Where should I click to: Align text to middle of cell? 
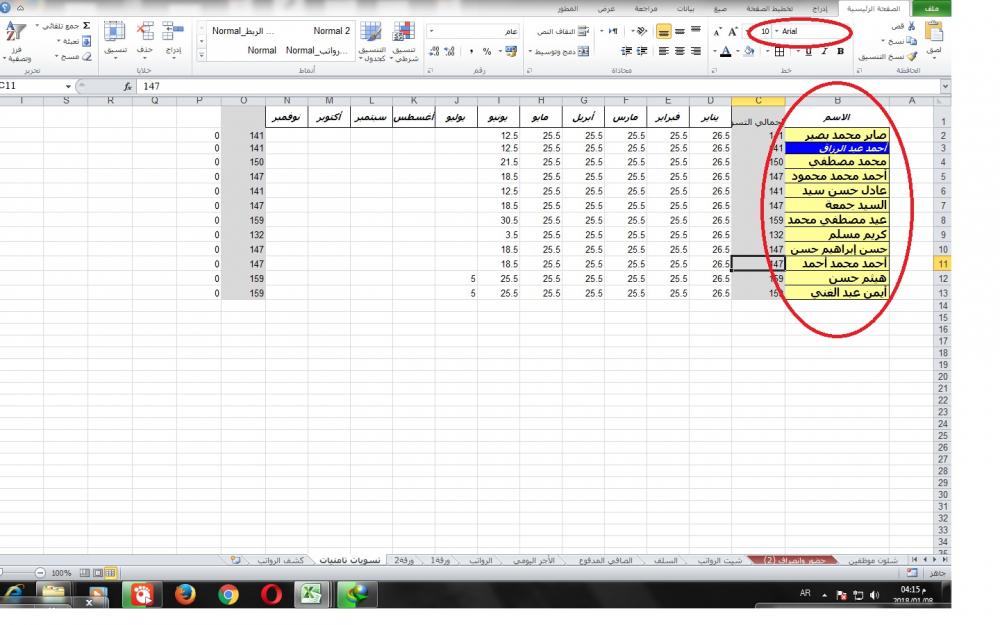tap(680, 31)
